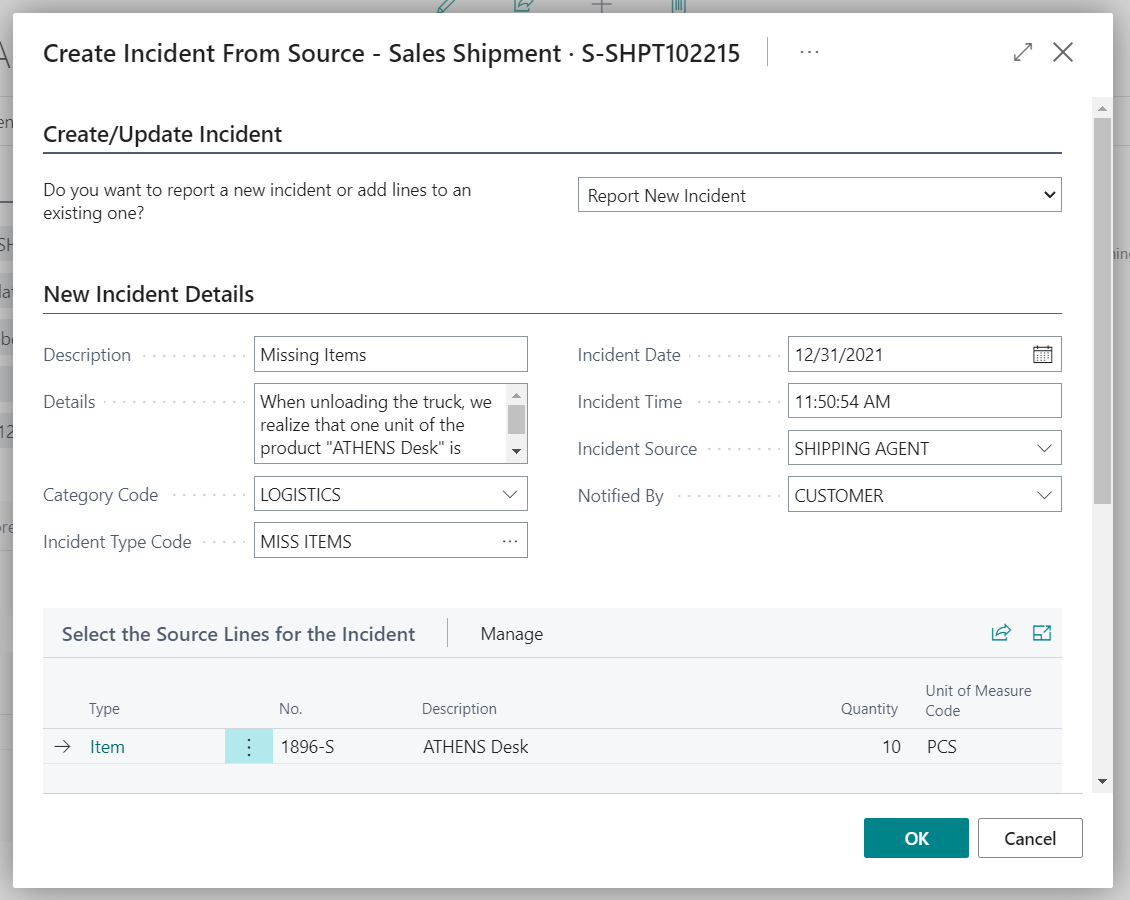Open the More options ellipsis in title bar
The height and width of the screenshot is (900, 1130).
(808, 52)
